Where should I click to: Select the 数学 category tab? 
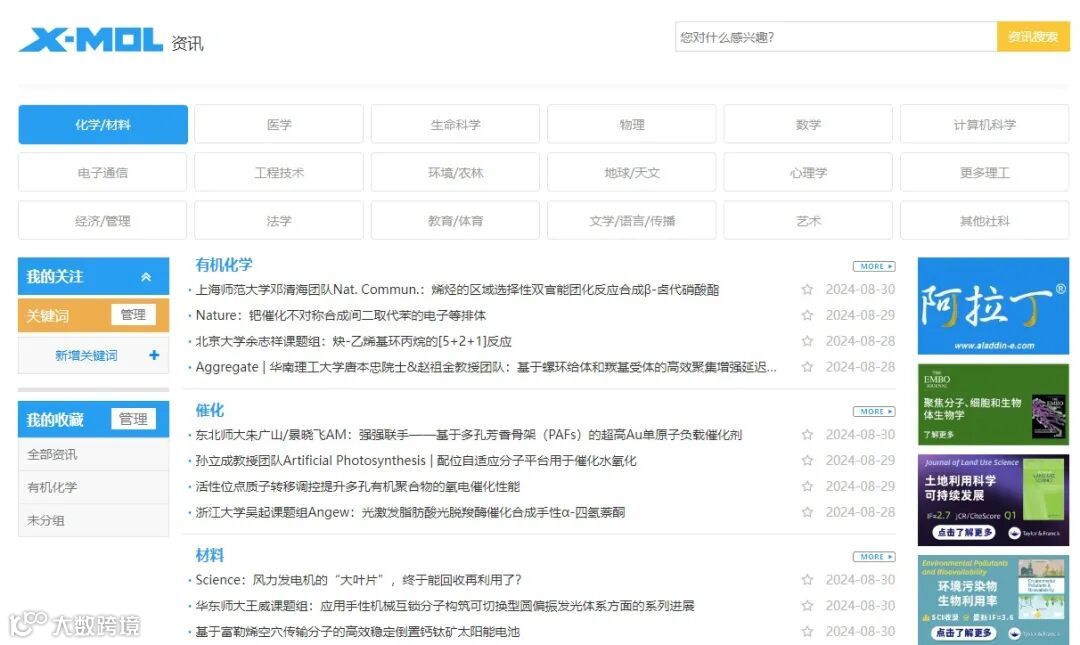click(x=808, y=125)
